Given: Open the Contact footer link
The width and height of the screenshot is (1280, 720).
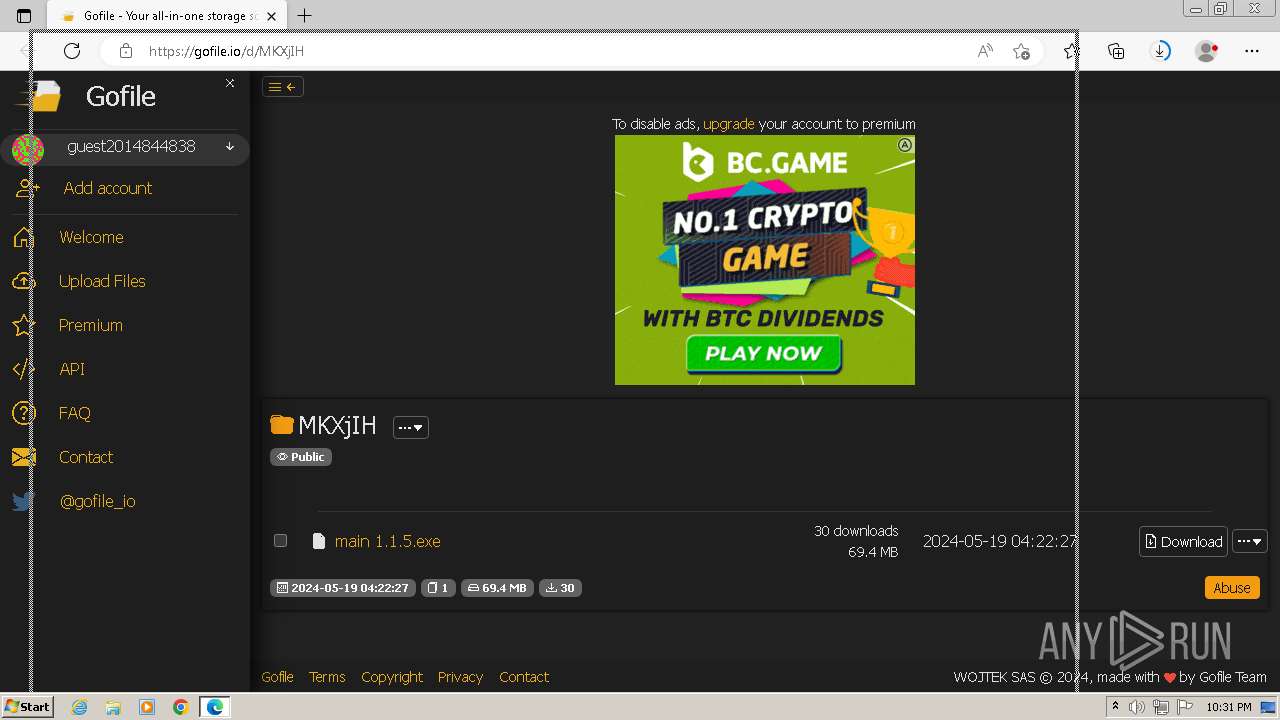Looking at the screenshot, I should 524,677.
